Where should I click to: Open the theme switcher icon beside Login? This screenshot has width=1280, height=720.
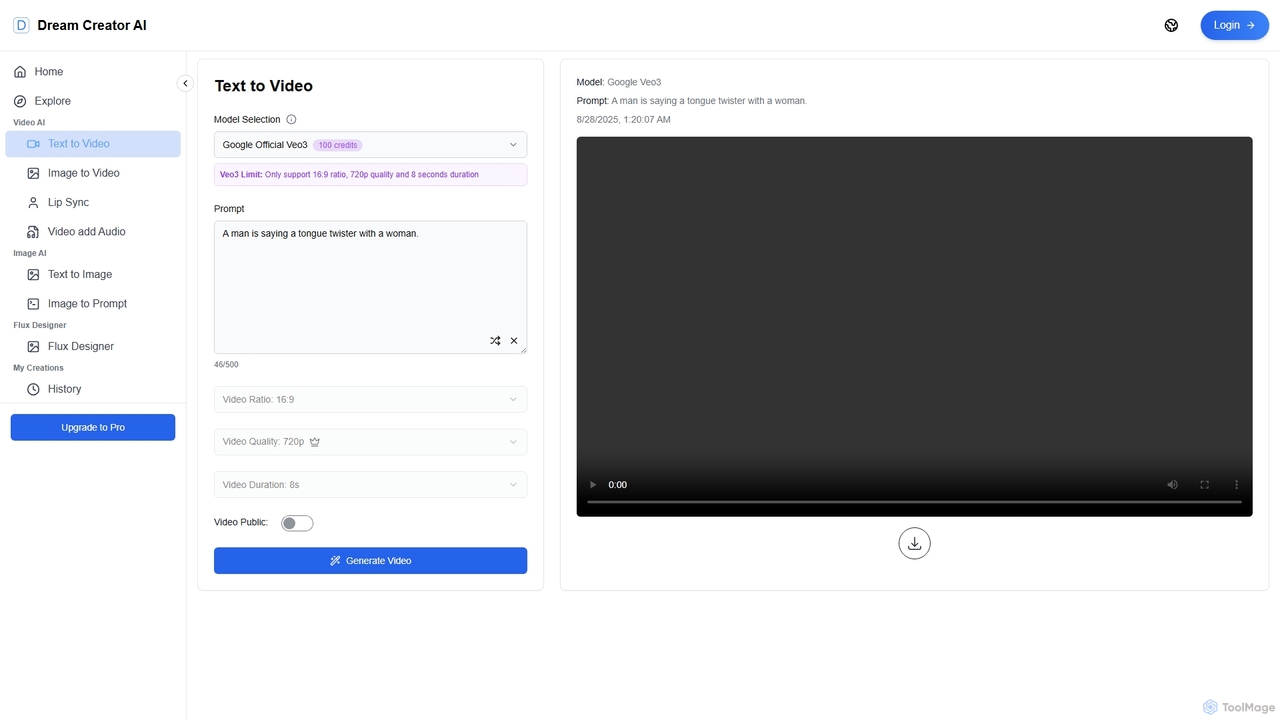[x=1171, y=25]
